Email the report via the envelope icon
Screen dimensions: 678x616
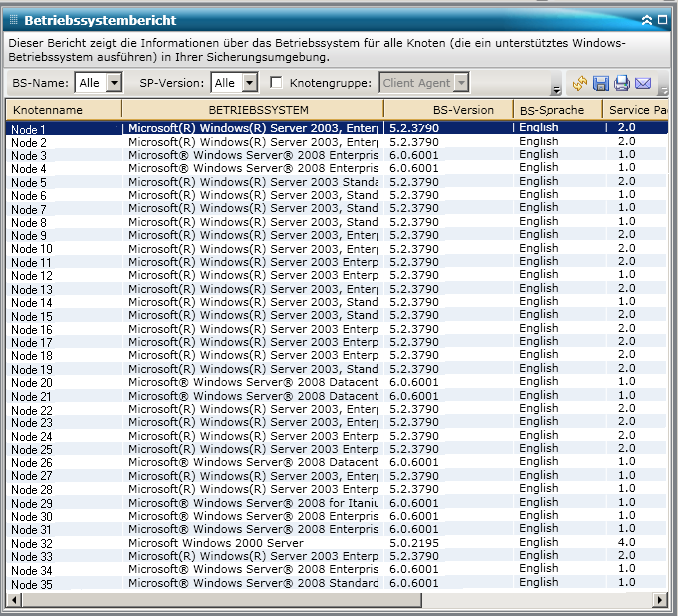tap(643, 84)
